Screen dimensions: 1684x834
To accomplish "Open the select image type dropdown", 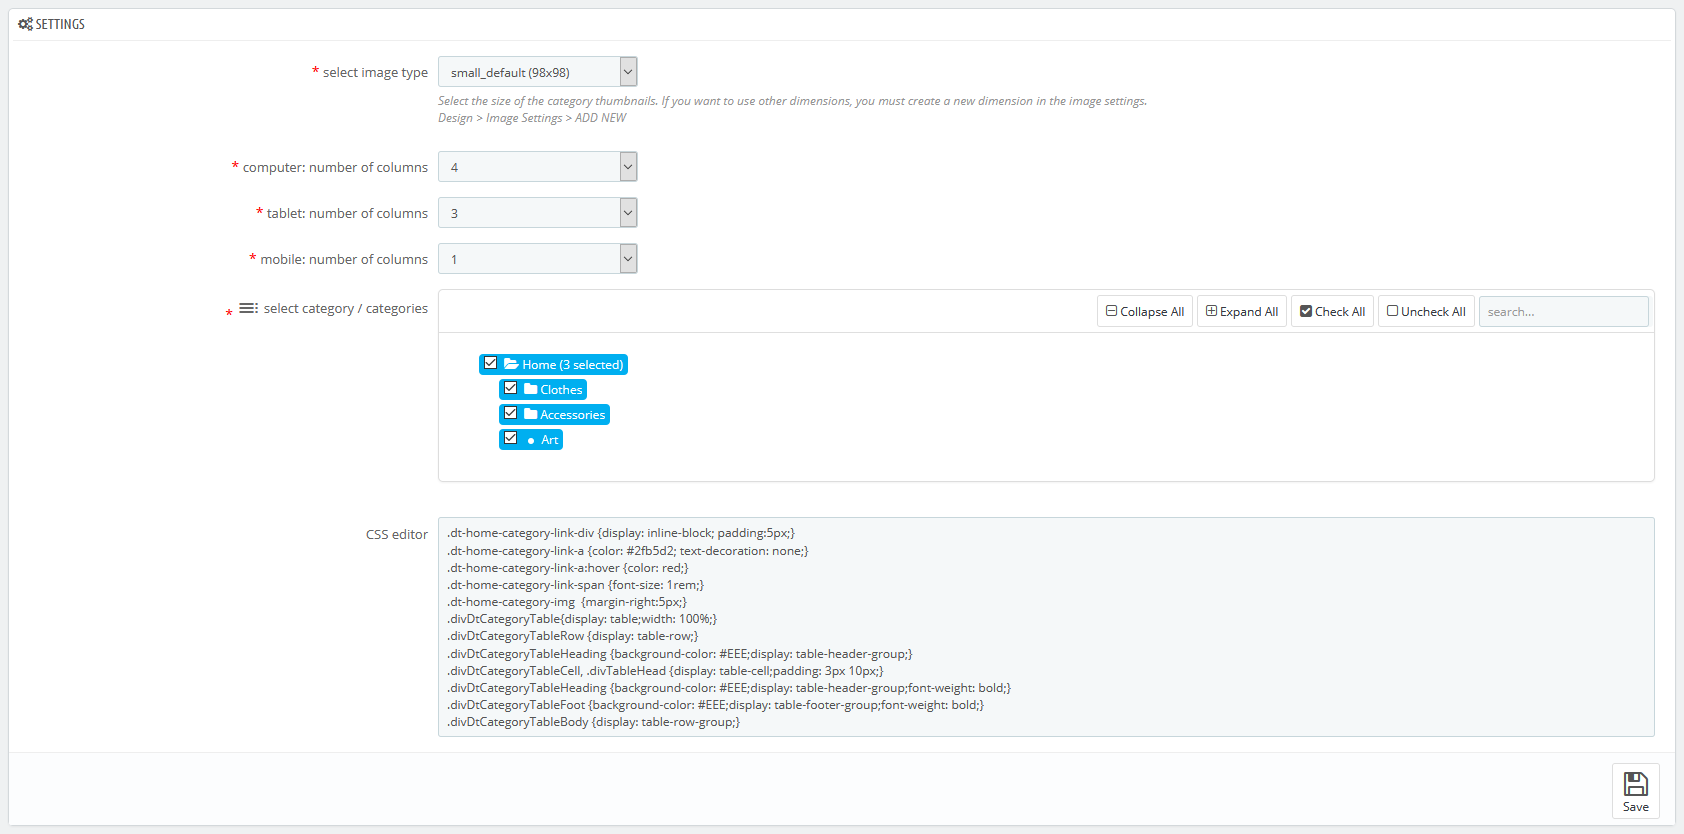I will [538, 72].
